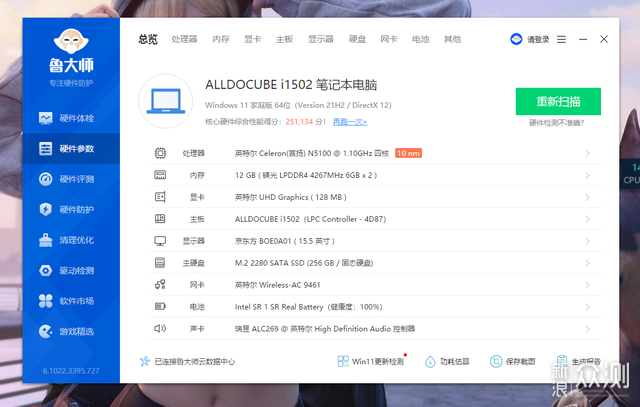640x407 pixels.
Task: Switch to the 网卡 tab
Action: (389, 39)
